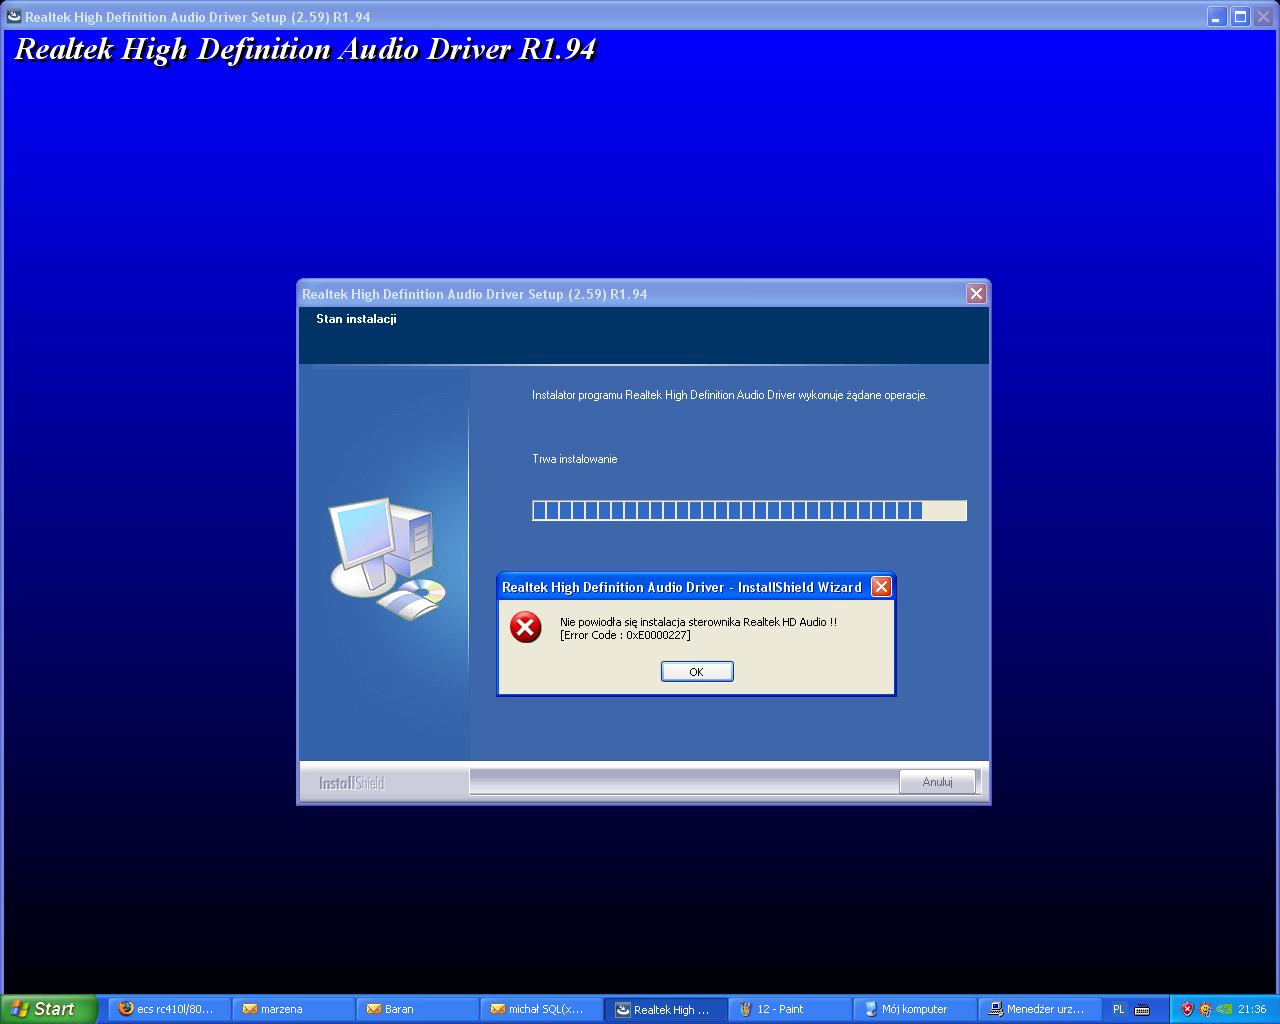Click the red error X icon

pyautogui.click(x=525, y=627)
